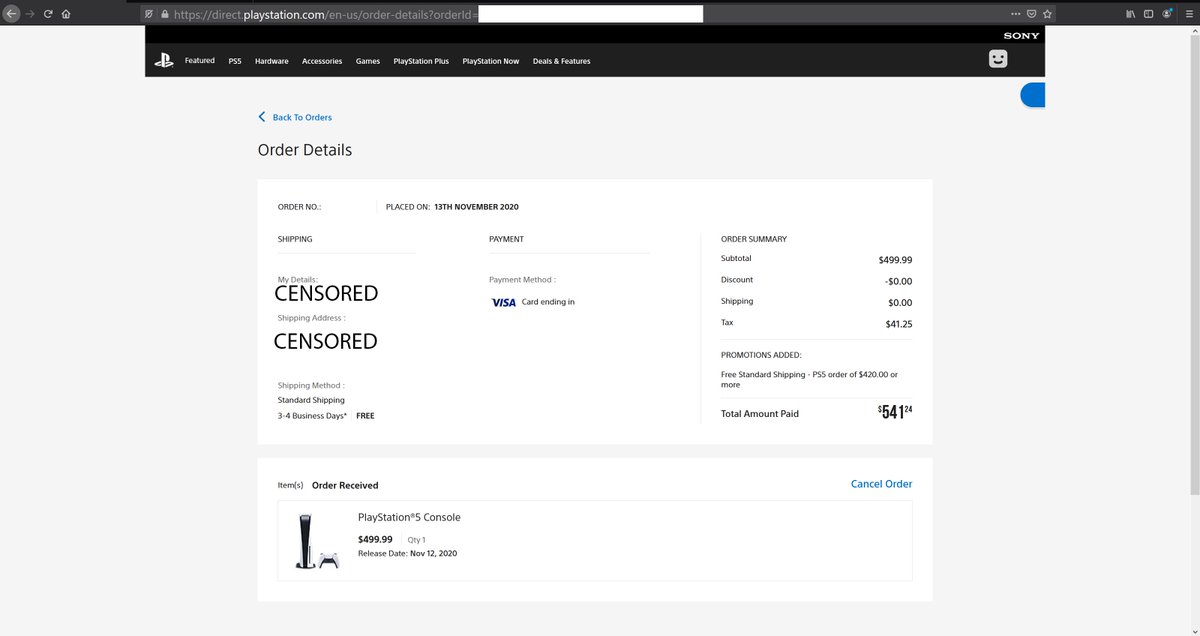Click the '13TH NOVEMBER 2020' placed date

tap(477, 207)
